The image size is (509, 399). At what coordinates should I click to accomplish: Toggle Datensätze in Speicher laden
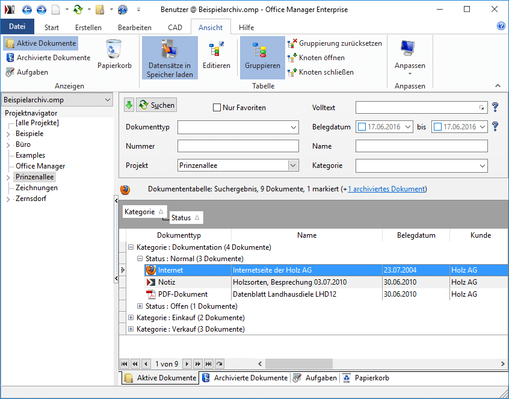click(170, 58)
